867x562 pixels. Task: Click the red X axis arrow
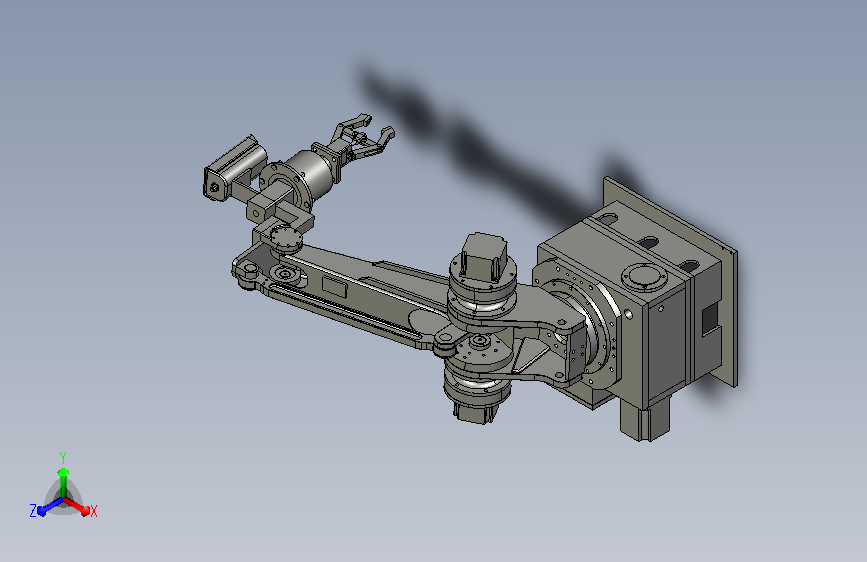click(77, 506)
